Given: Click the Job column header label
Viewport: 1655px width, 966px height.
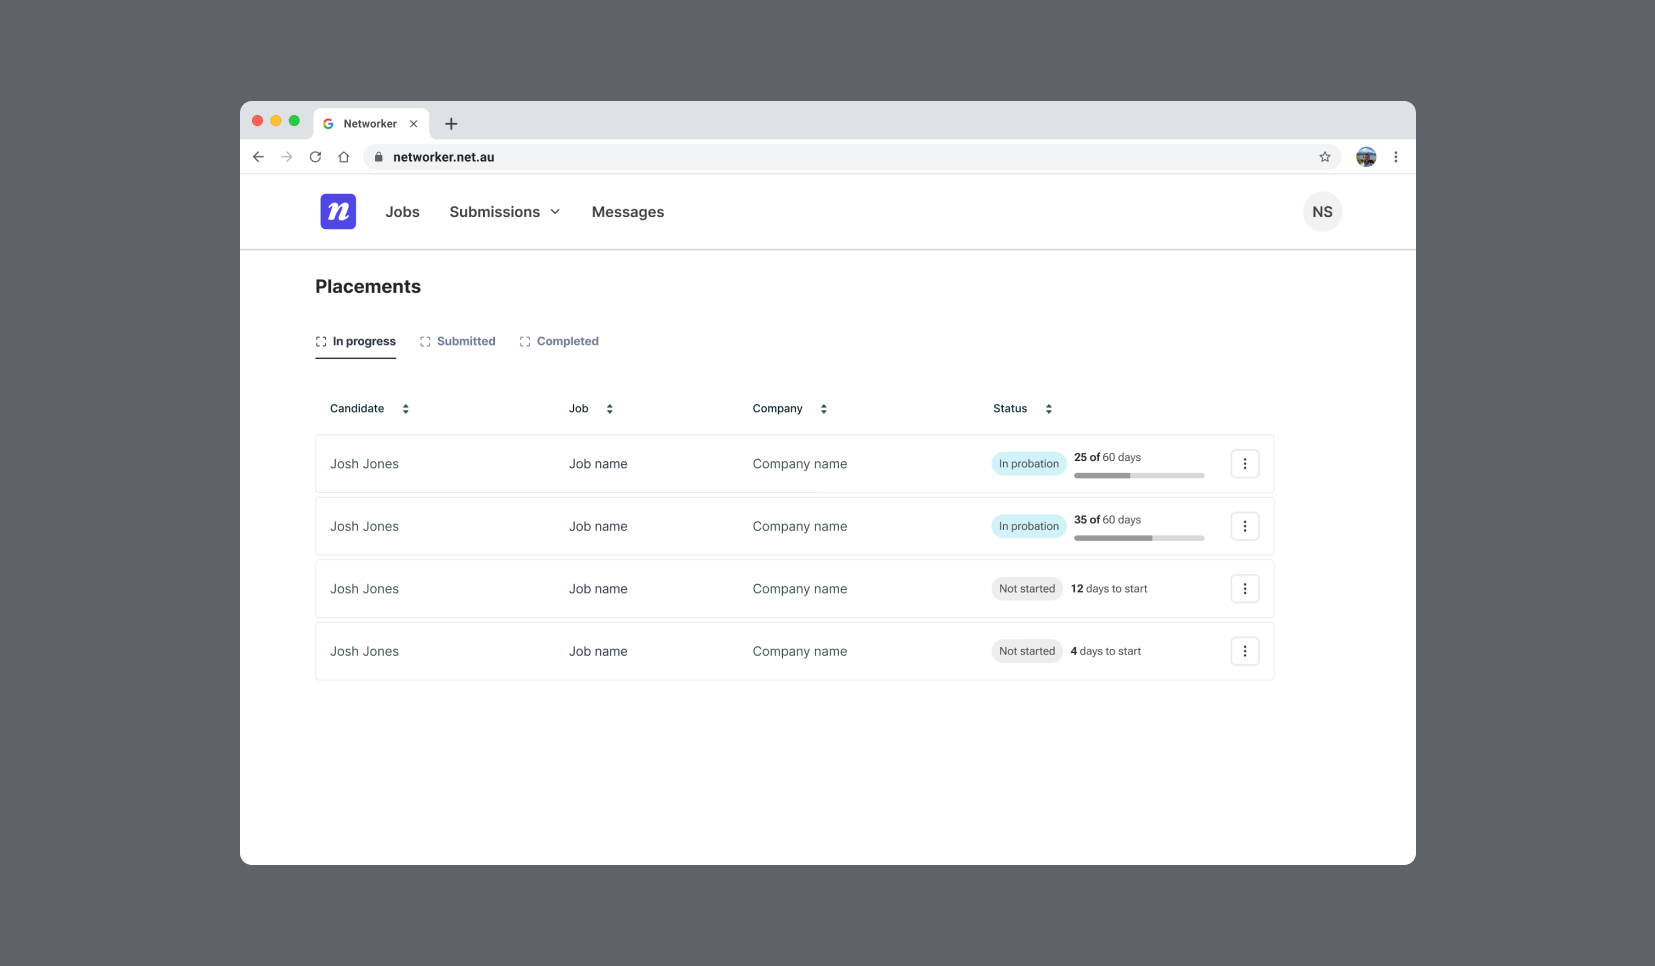Looking at the screenshot, I should click(x=579, y=409).
